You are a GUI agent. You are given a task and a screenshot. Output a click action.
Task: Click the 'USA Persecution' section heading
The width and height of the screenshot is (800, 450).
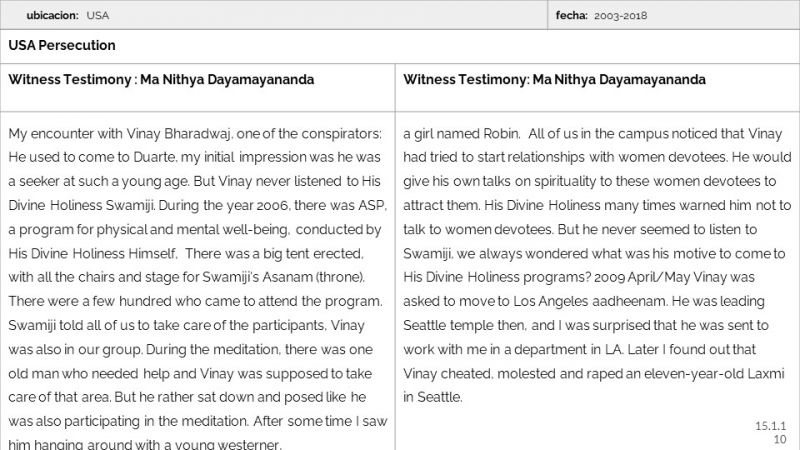pos(62,46)
